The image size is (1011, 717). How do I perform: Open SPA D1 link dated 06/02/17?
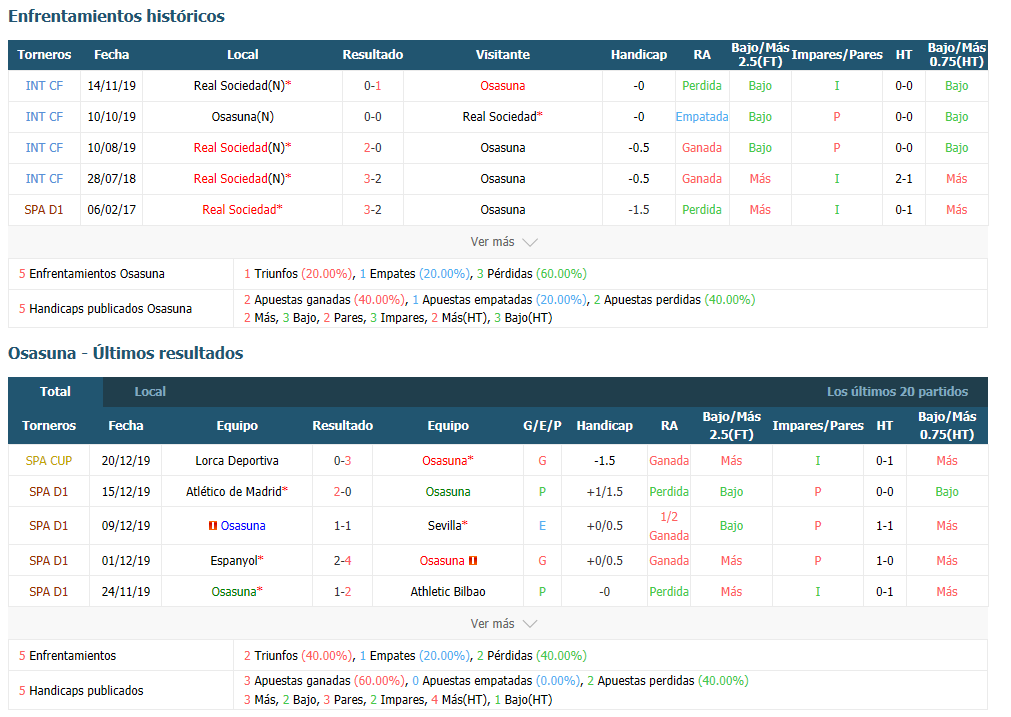(x=44, y=210)
